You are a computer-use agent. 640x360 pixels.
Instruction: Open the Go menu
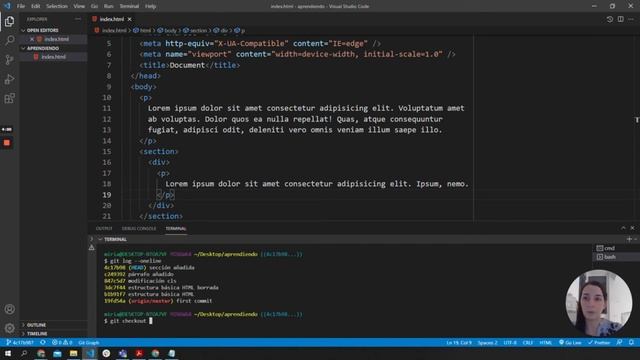coord(94,6)
